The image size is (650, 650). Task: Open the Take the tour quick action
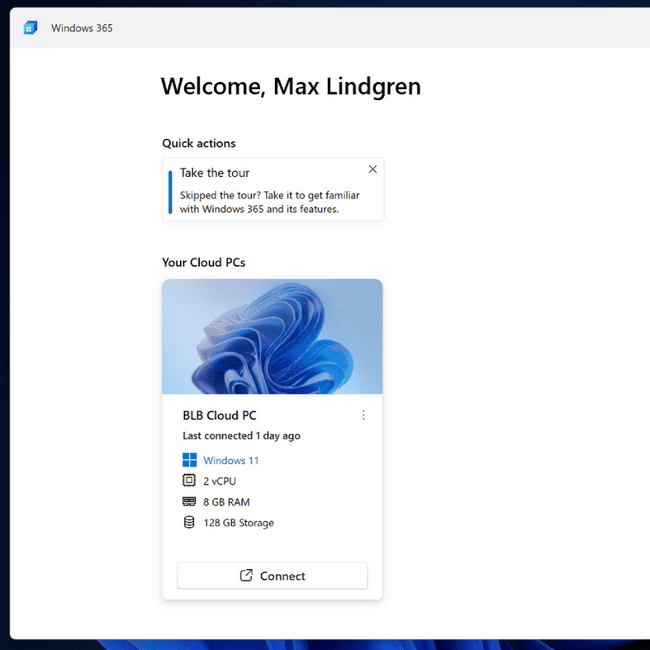coord(273,189)
